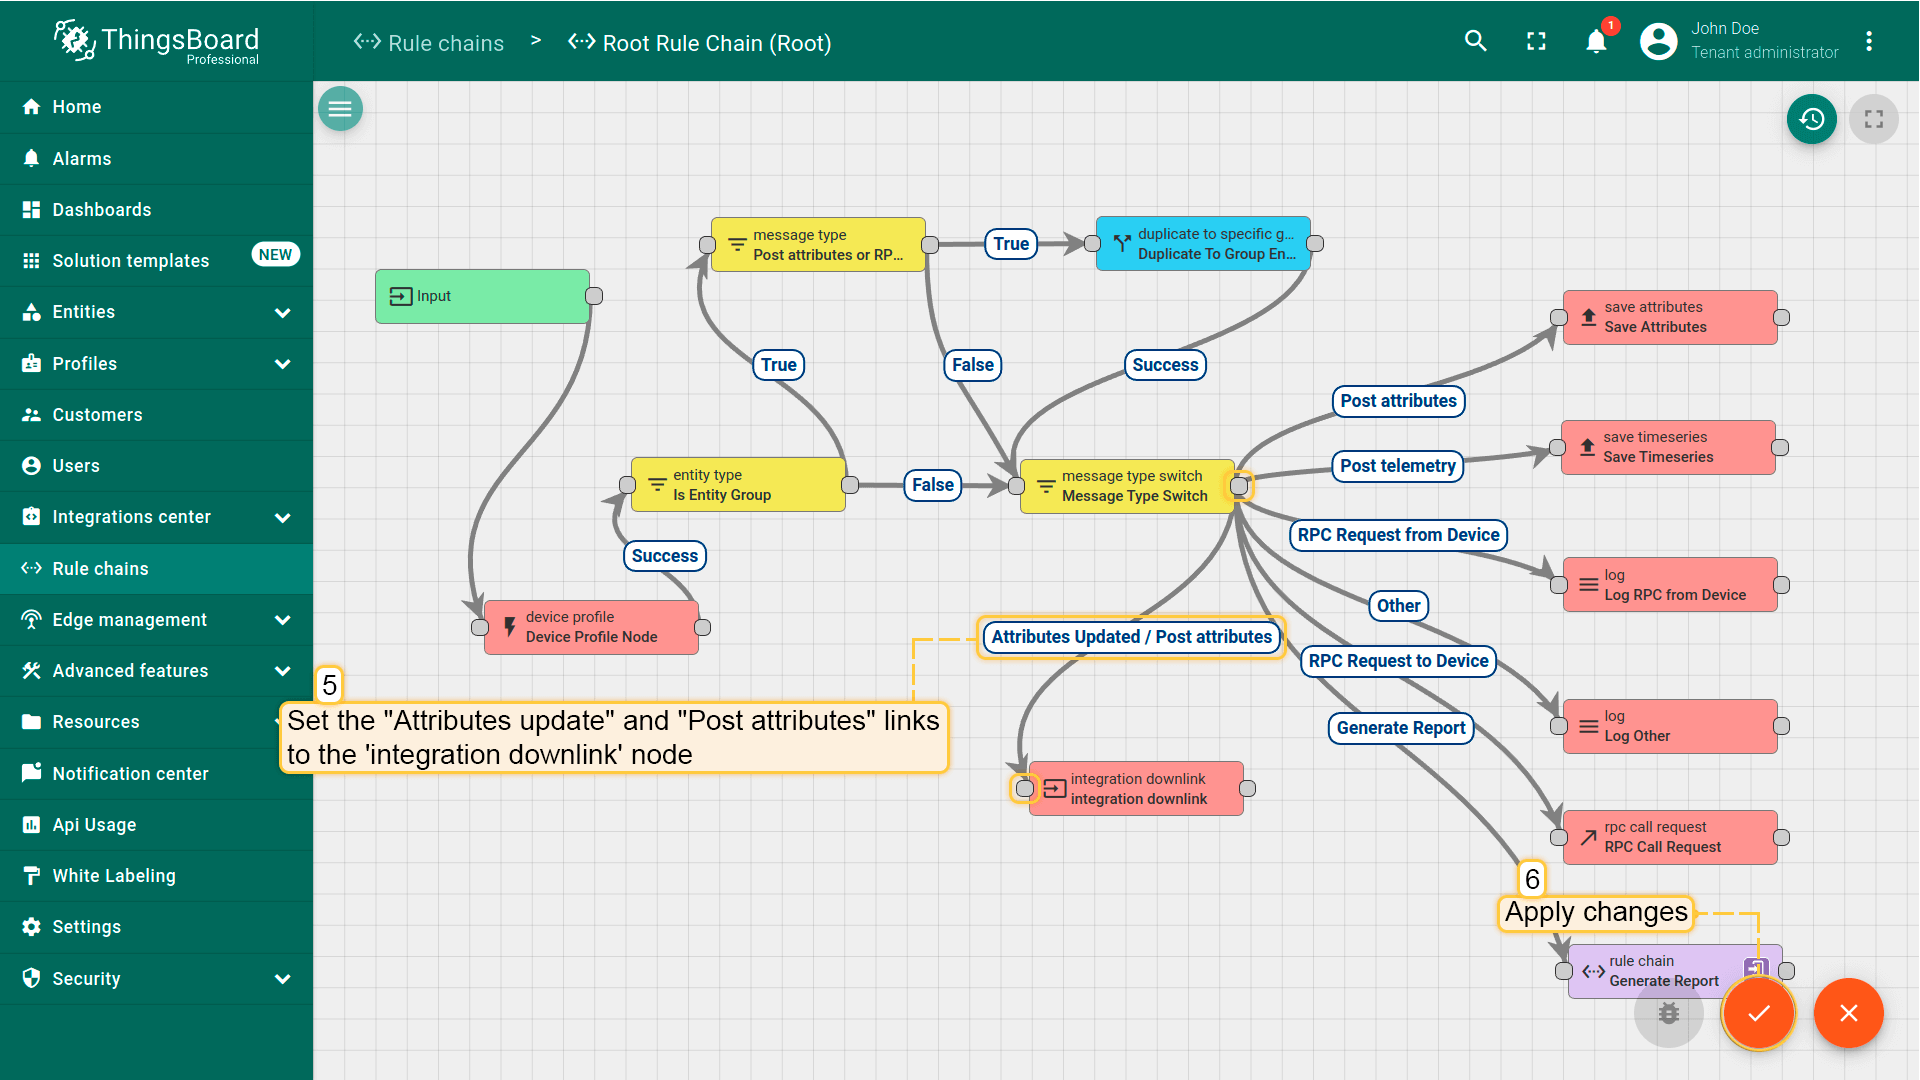Expand the Profiles sidebar section
Image resolution: width=1920 pixels, height=1080 pixels.
pos(282,364)
